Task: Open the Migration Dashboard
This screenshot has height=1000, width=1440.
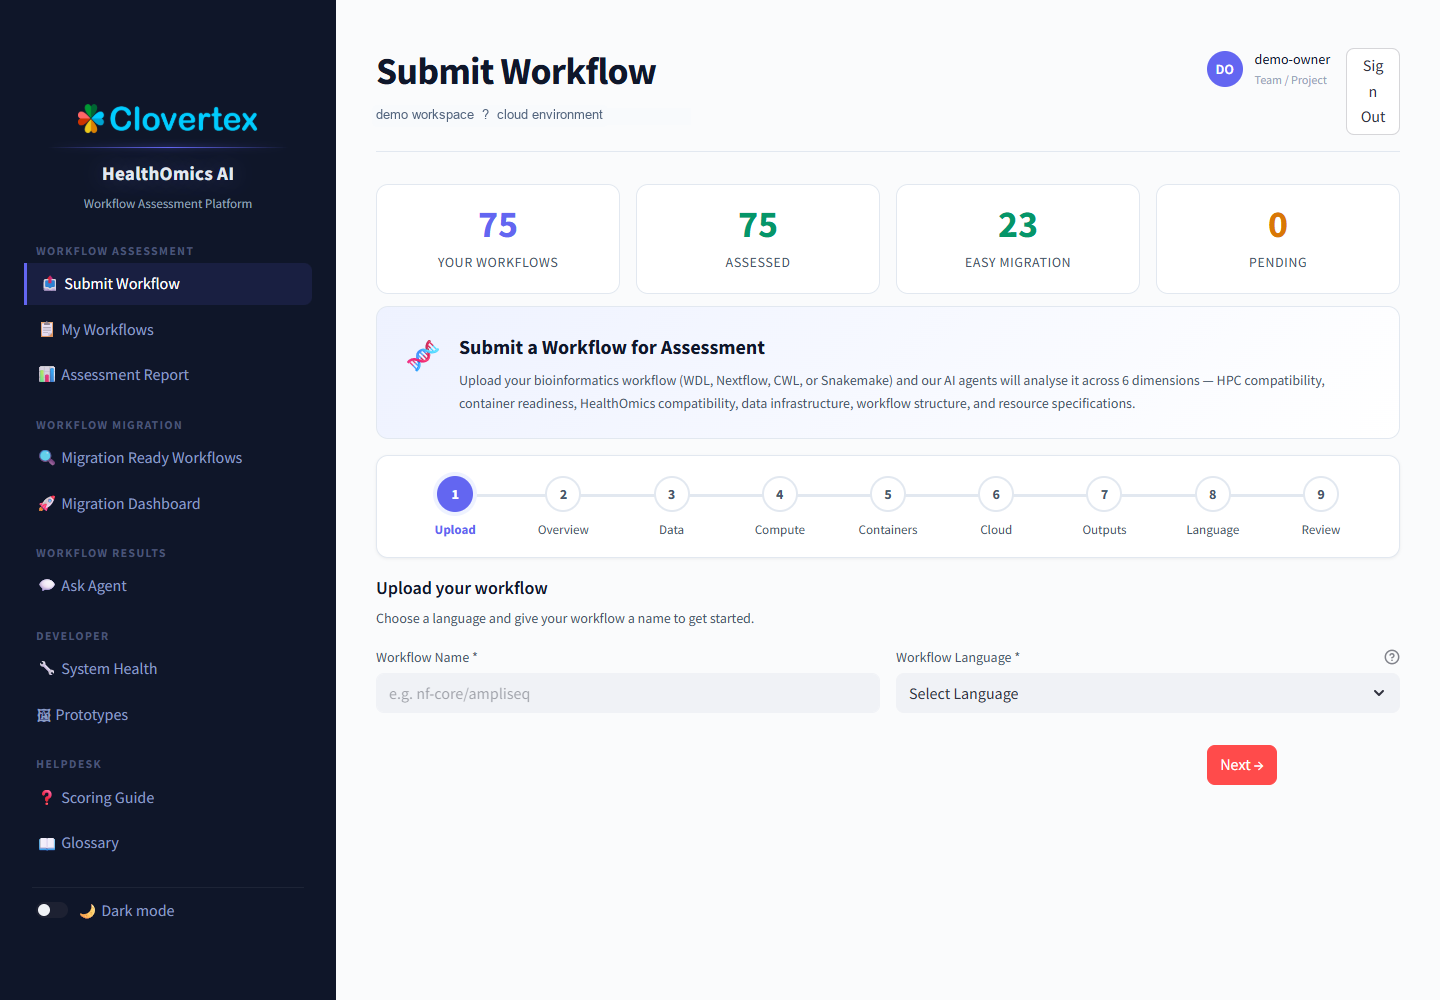Action: pos(168,504)
